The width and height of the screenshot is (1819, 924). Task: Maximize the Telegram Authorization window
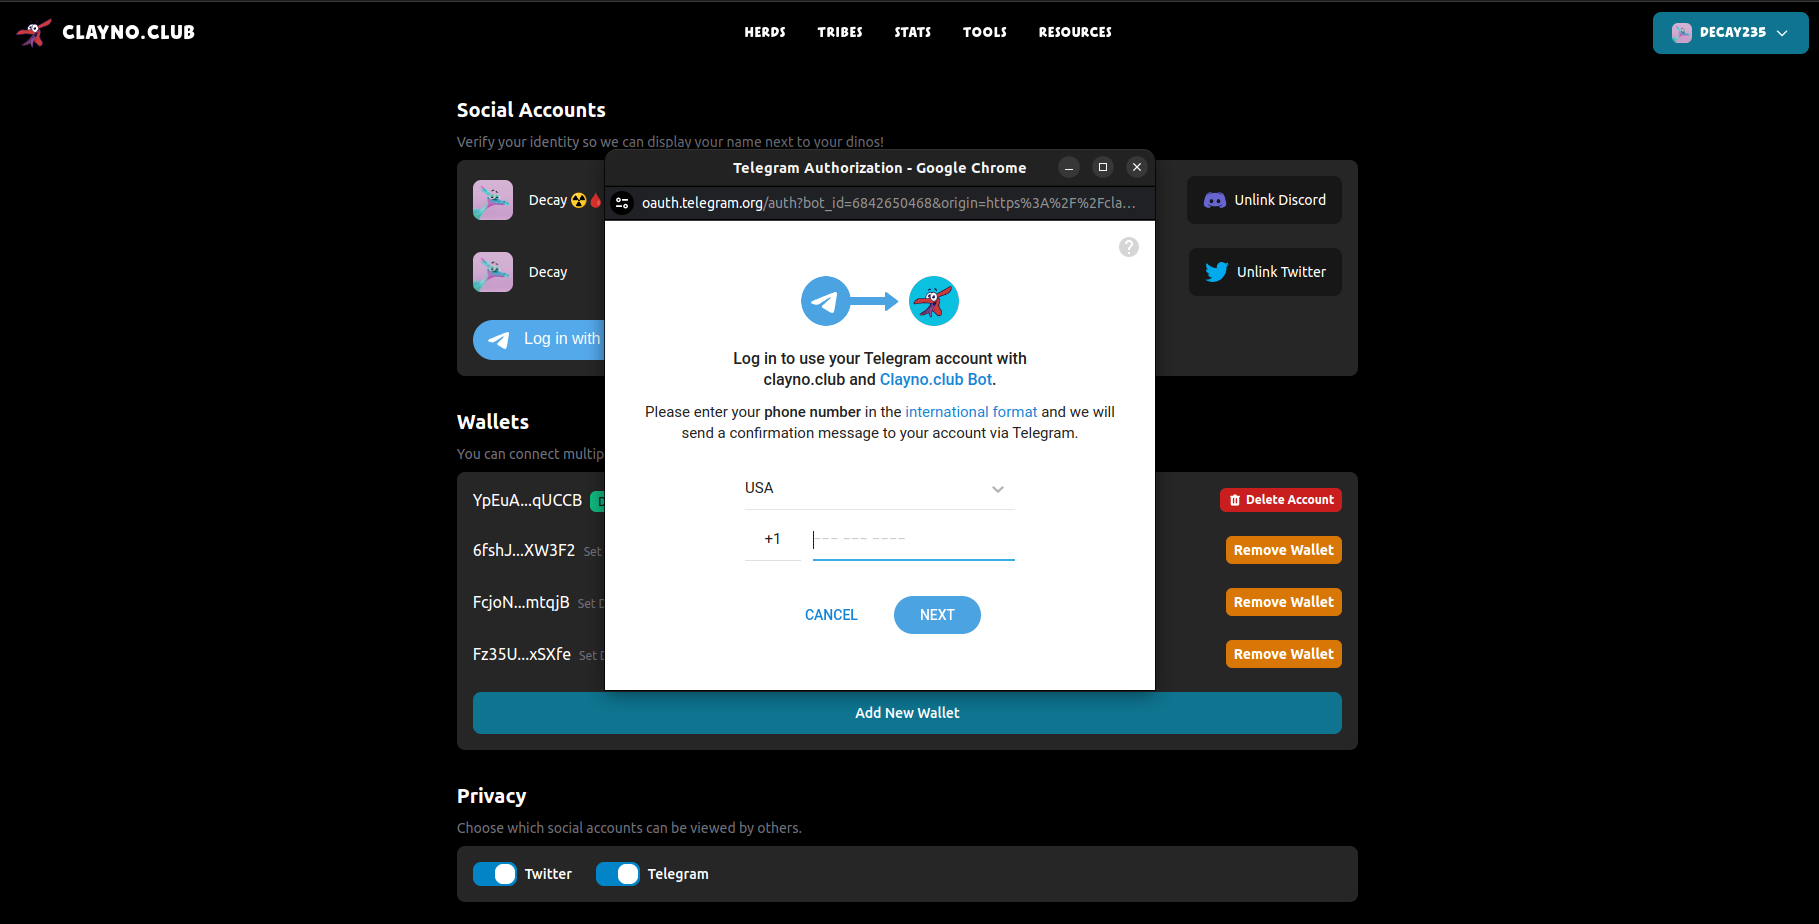click(1103, 167)
